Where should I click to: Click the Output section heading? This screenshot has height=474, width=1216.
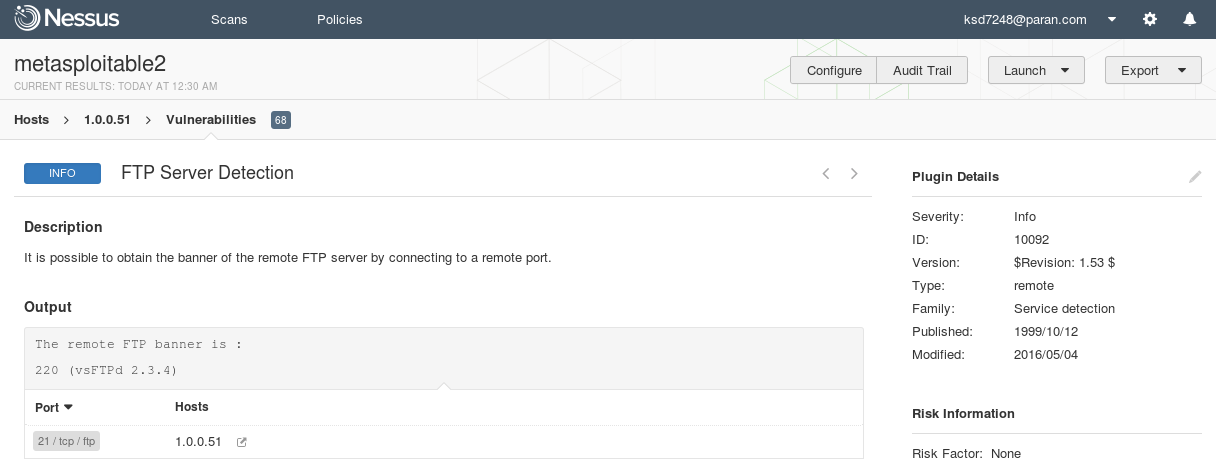(48, 307)
